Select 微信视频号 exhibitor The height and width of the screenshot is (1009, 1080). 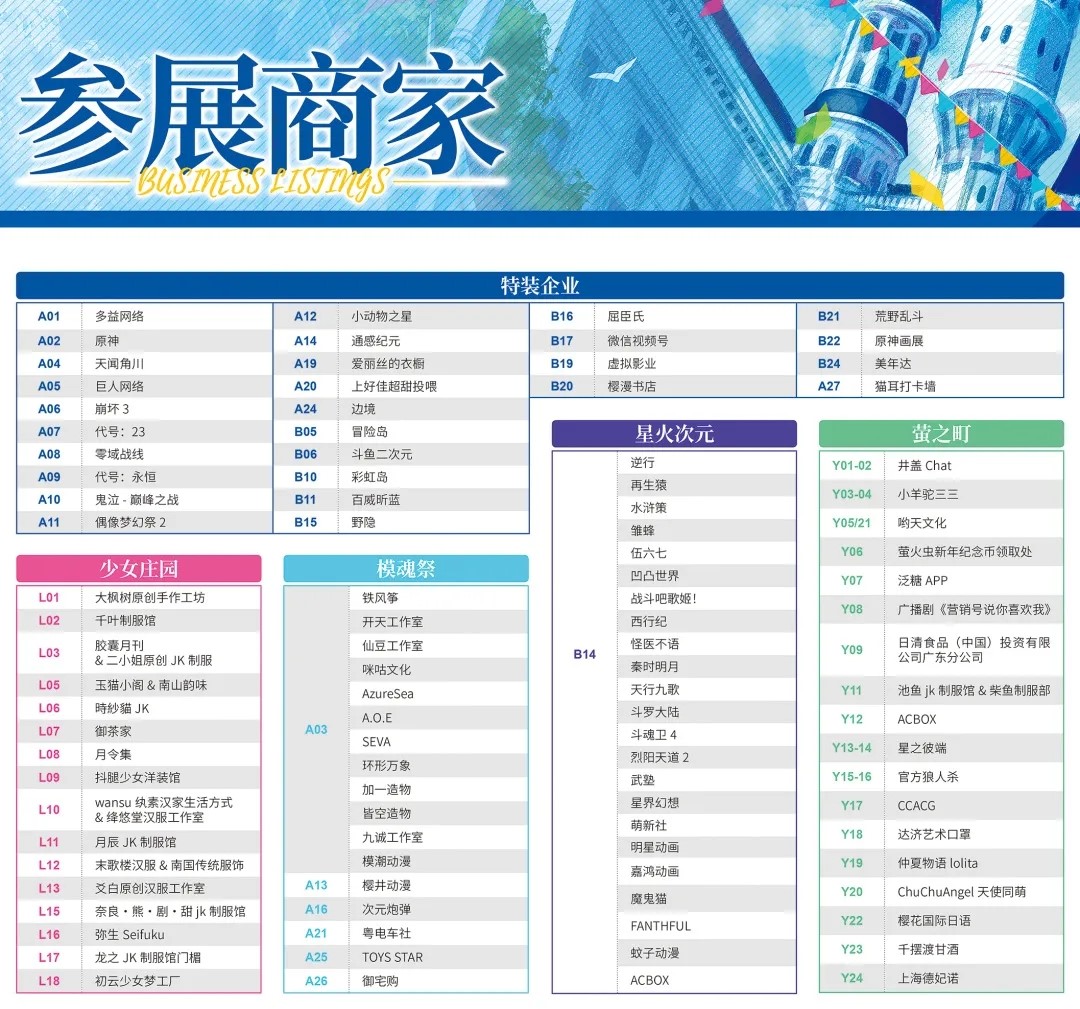tap(638, 341)
